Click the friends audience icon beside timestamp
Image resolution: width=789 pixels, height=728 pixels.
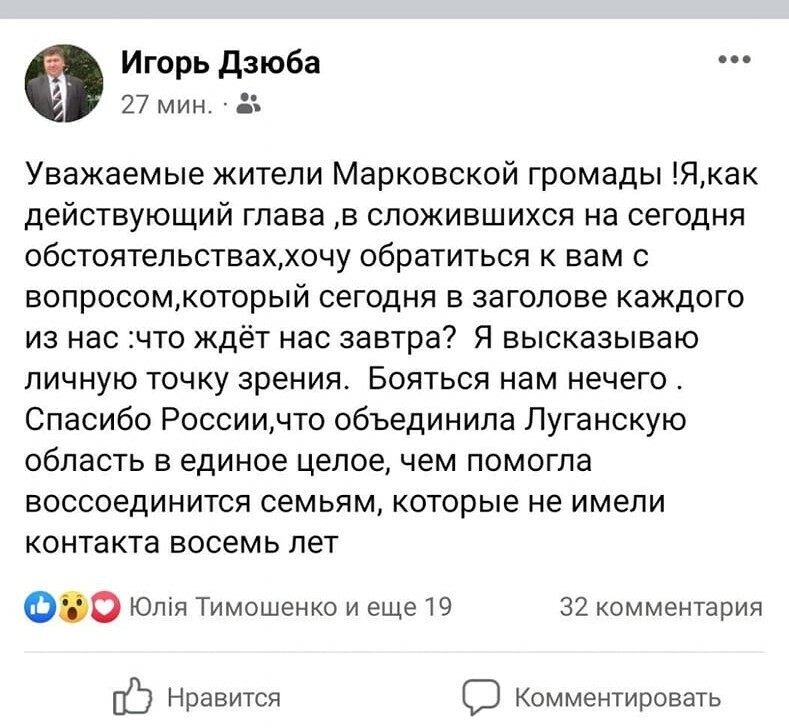250,103
